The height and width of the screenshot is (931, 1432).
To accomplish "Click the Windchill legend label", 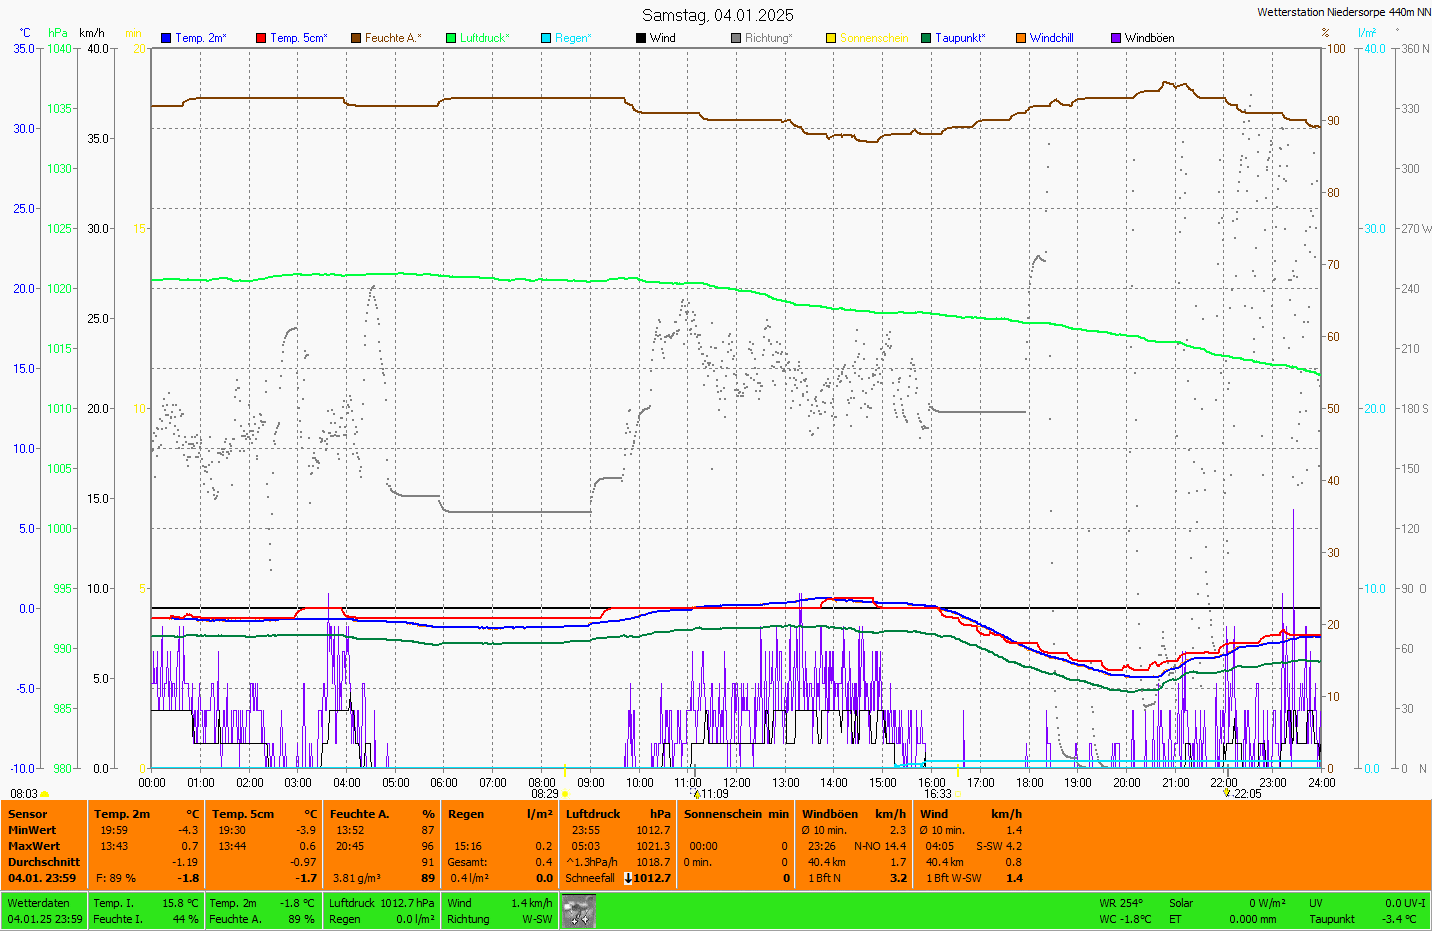I will click(1051, 38).
